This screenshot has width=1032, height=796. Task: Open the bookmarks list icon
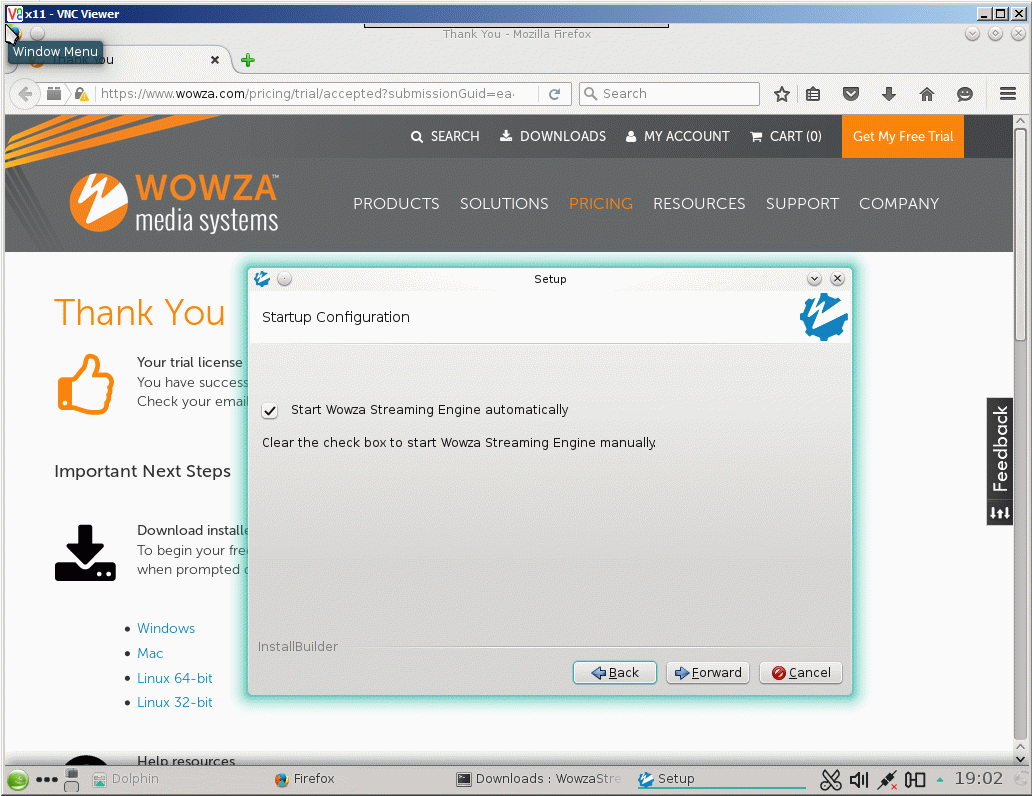[x=813, y=94]
